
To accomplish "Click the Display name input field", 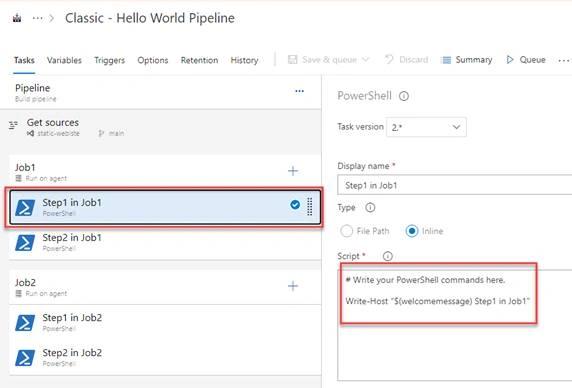I will coord(455,185).
